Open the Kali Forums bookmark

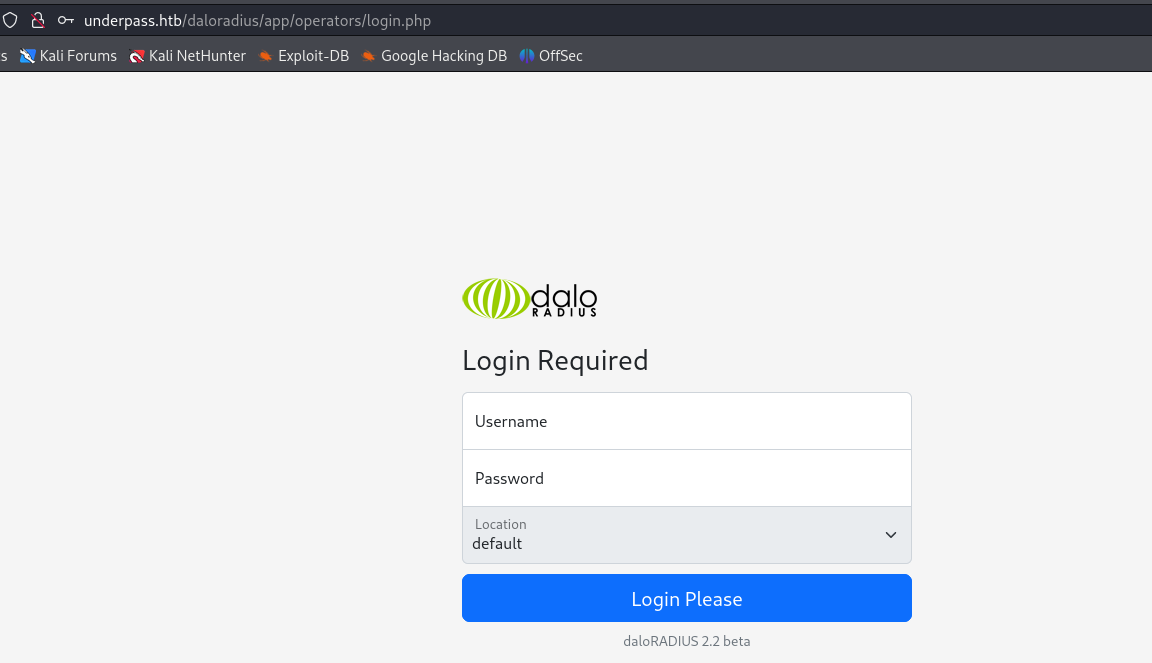pos(68,56)
